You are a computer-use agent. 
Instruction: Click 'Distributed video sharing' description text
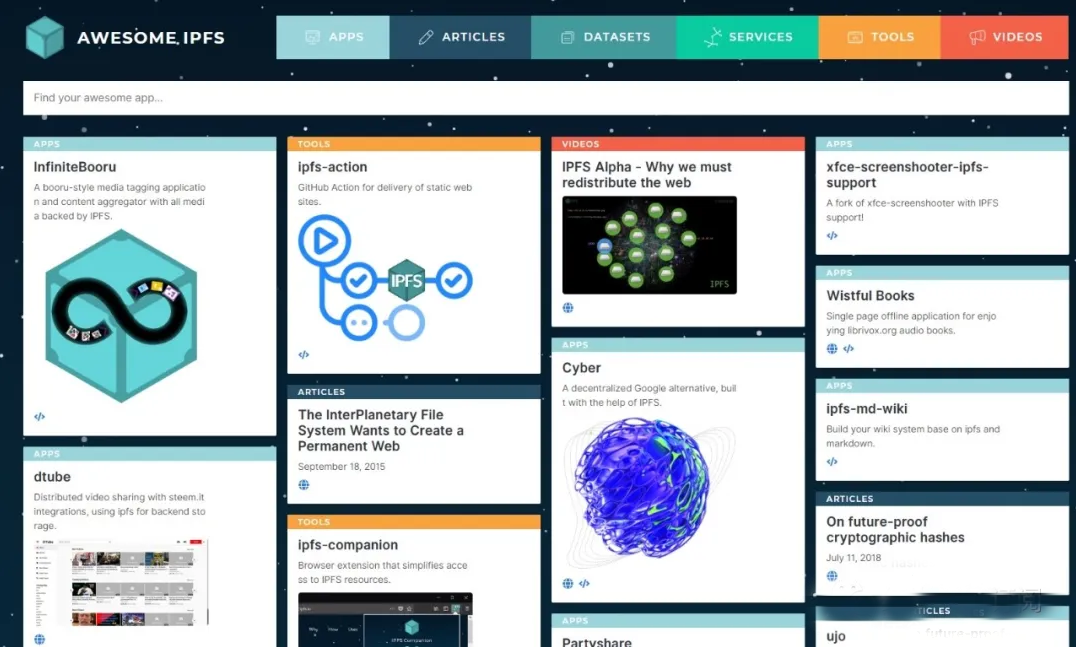click(119, 511)
